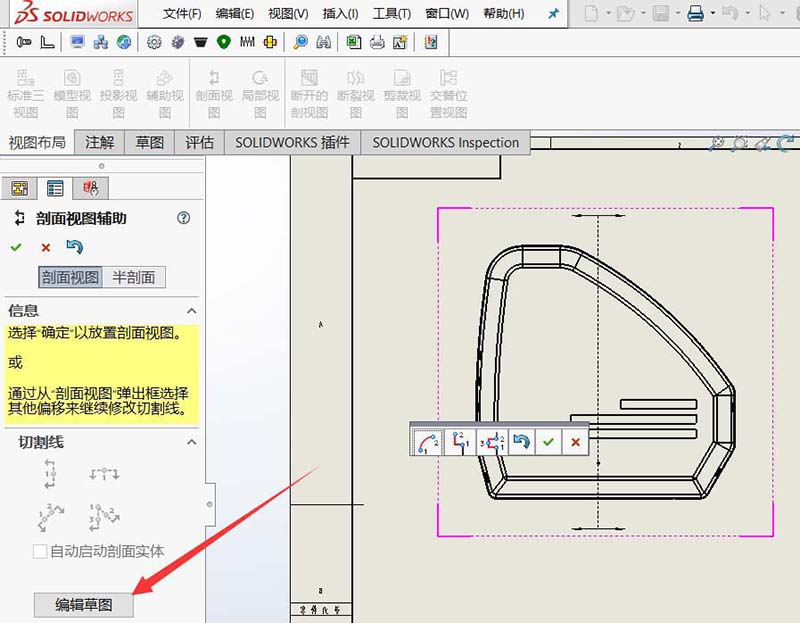
Task: Click the Save disk icon
Action: pyautogui.click(x=661, y=13)
